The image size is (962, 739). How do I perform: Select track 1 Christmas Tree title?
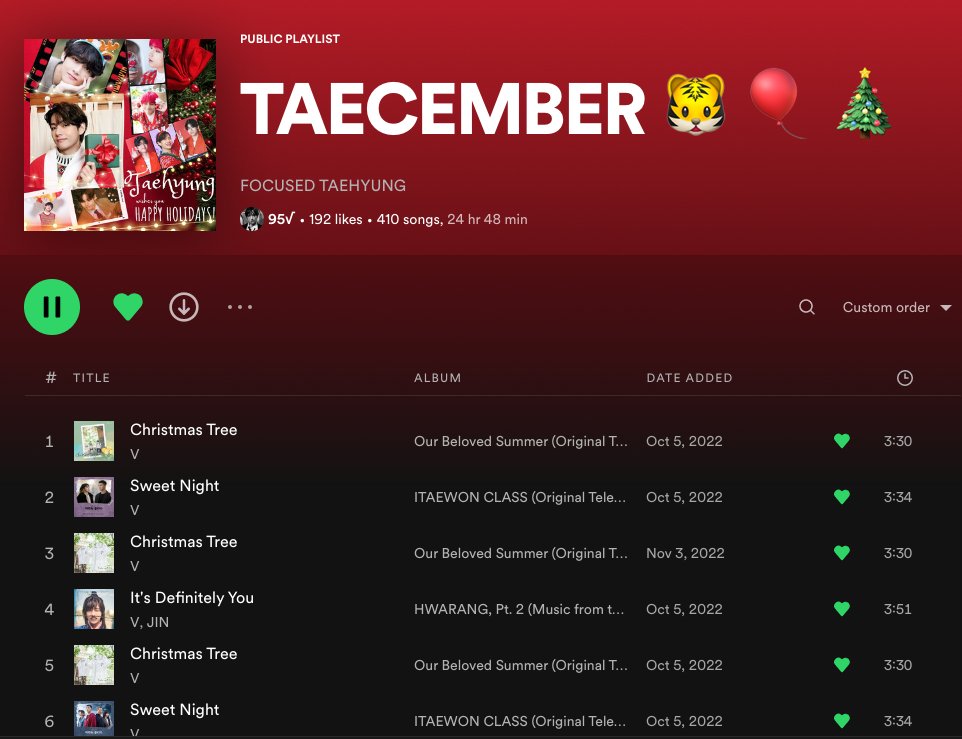[183, 429]
